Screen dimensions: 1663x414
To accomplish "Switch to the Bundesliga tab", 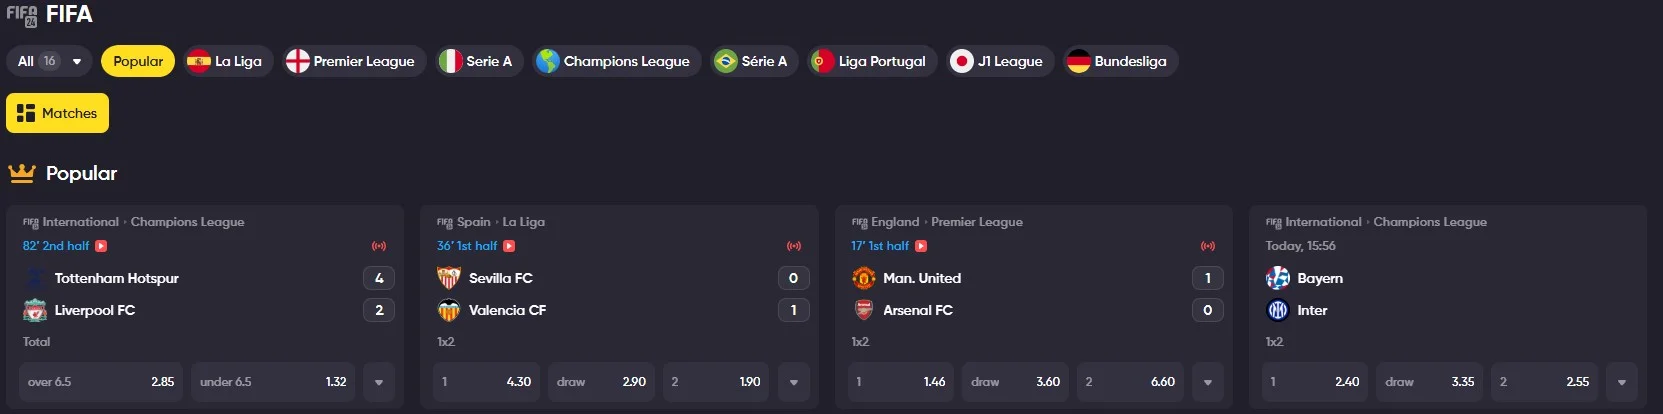I will [1120, 61].
